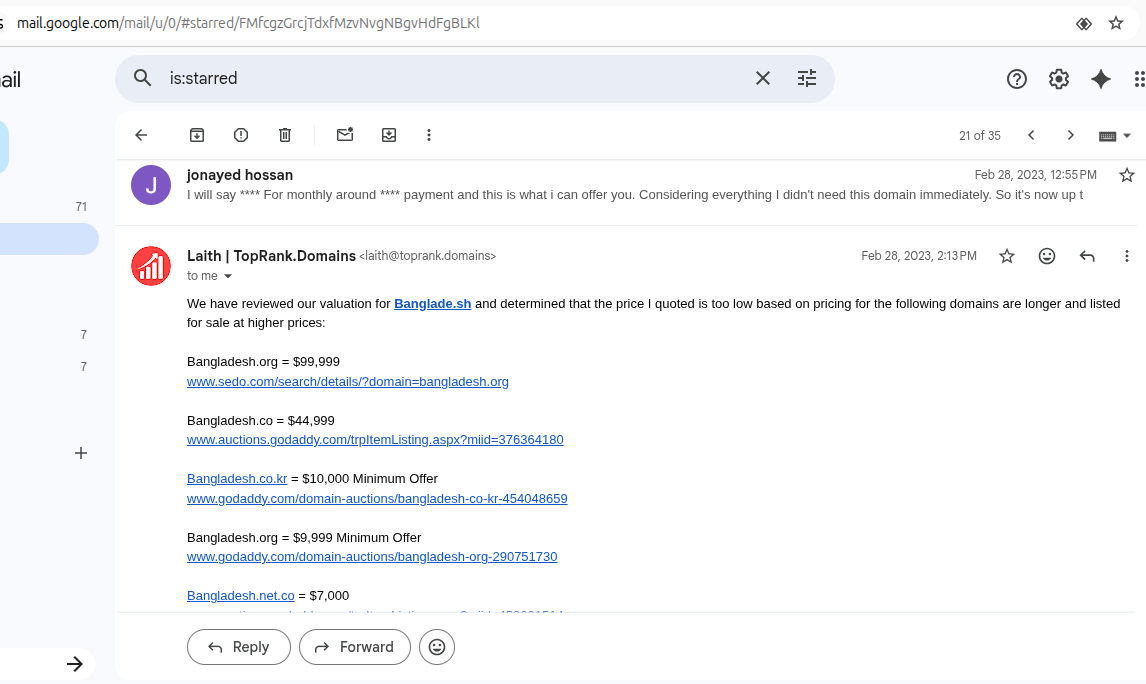Open the auctions.godaddy.com trpItemListing link
Image resolution: width=1146 pixels, height=684 pixels.
[x=375, y=440]
